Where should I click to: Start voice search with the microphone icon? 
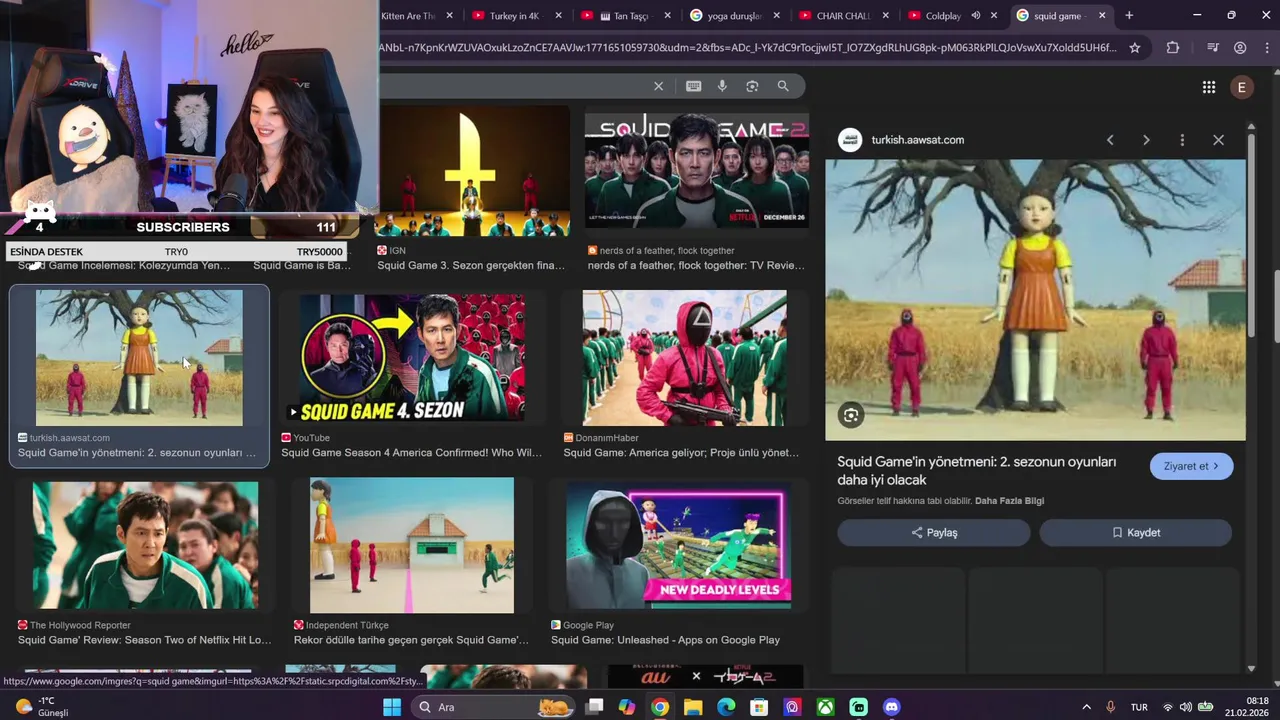722,86
